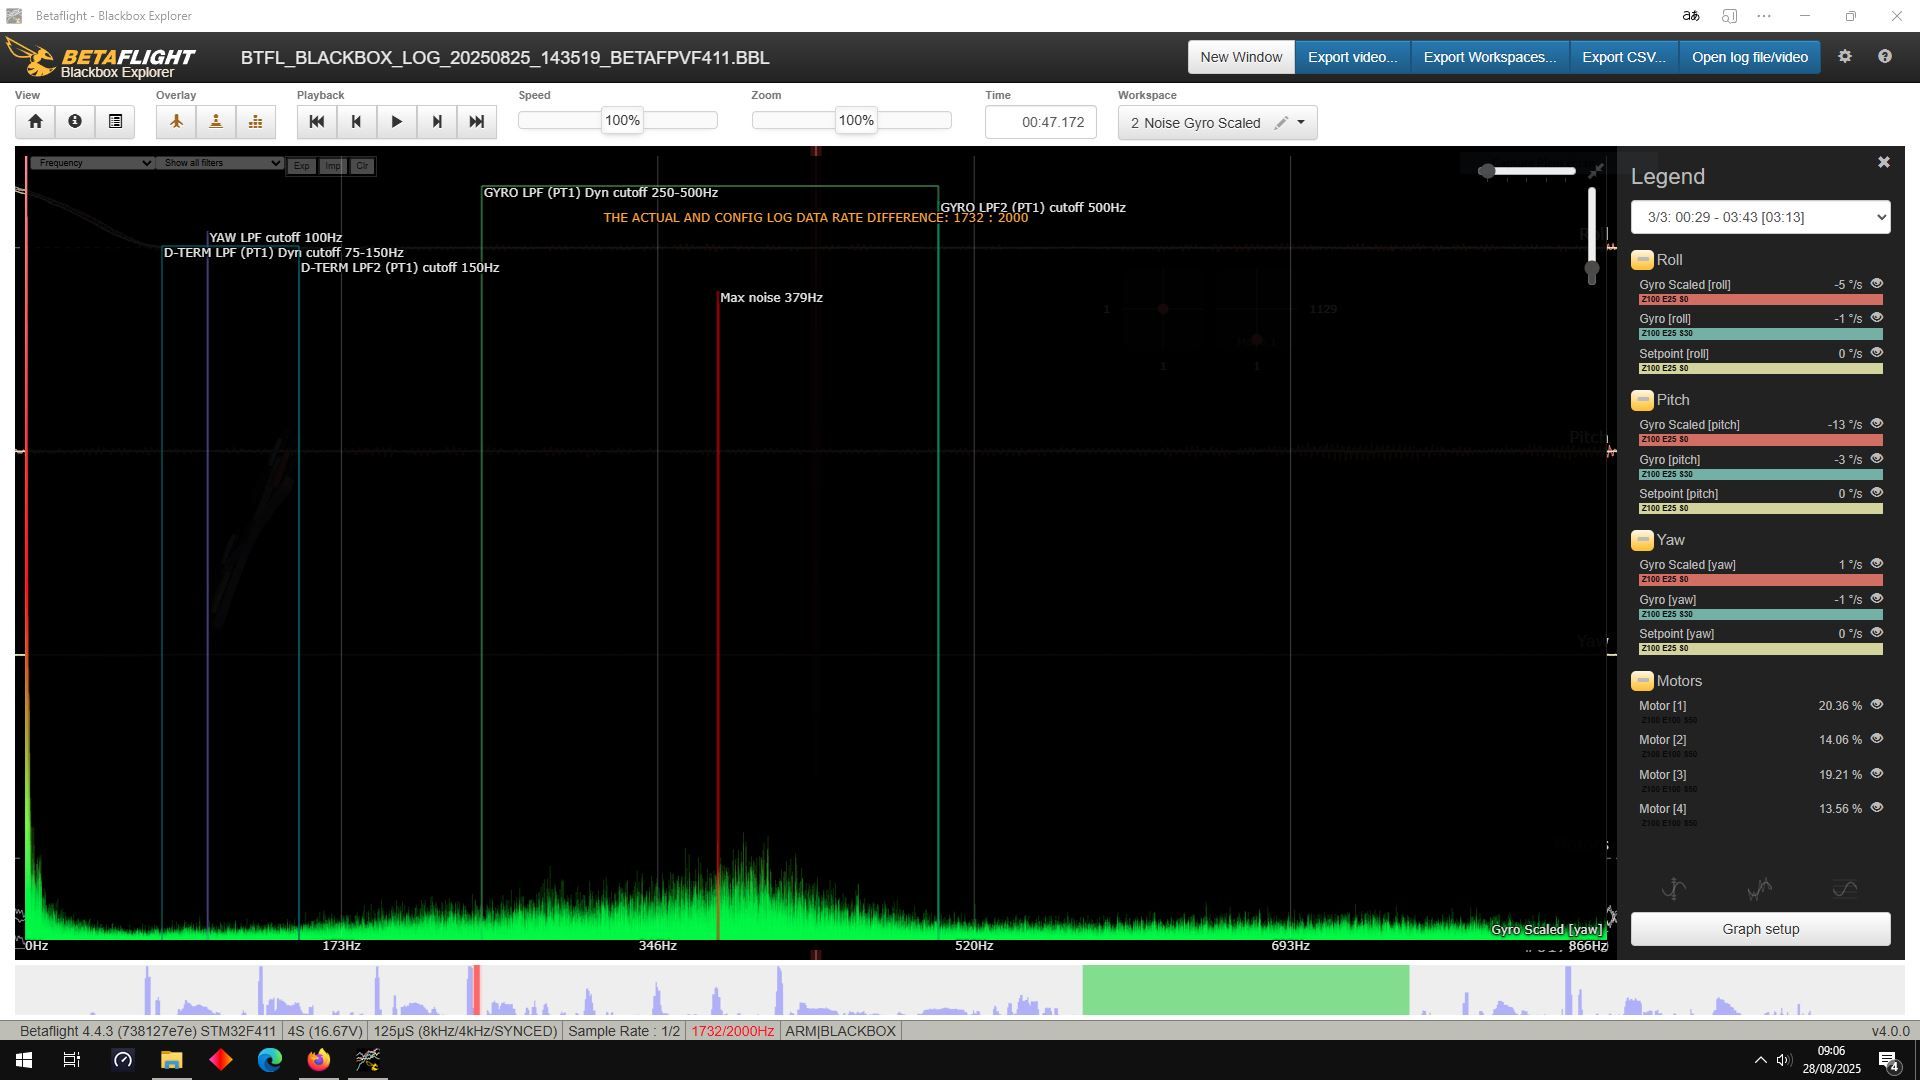Click the Graph setup button
This screenshot has width=1920, height=1080.
(1760, 929)
